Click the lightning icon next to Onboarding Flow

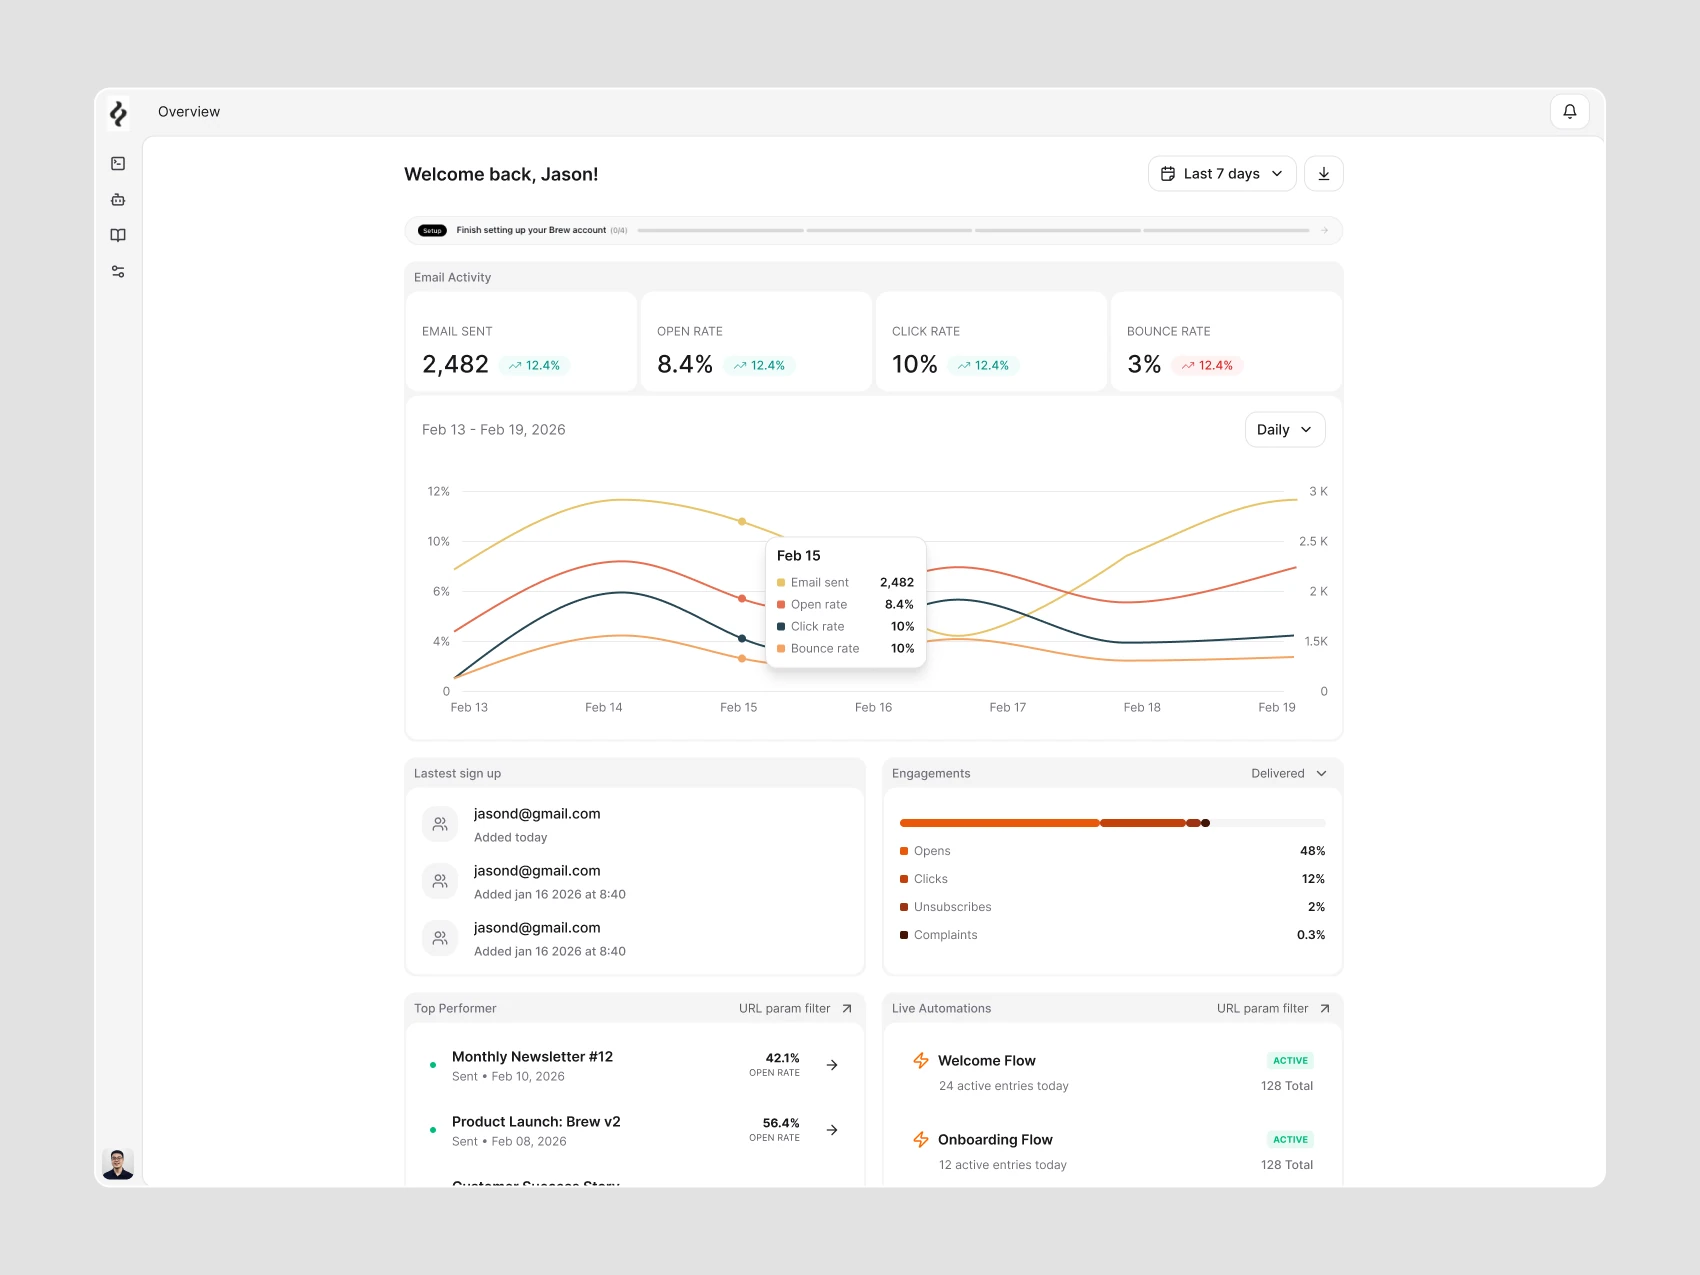[x=921, y=1139]
